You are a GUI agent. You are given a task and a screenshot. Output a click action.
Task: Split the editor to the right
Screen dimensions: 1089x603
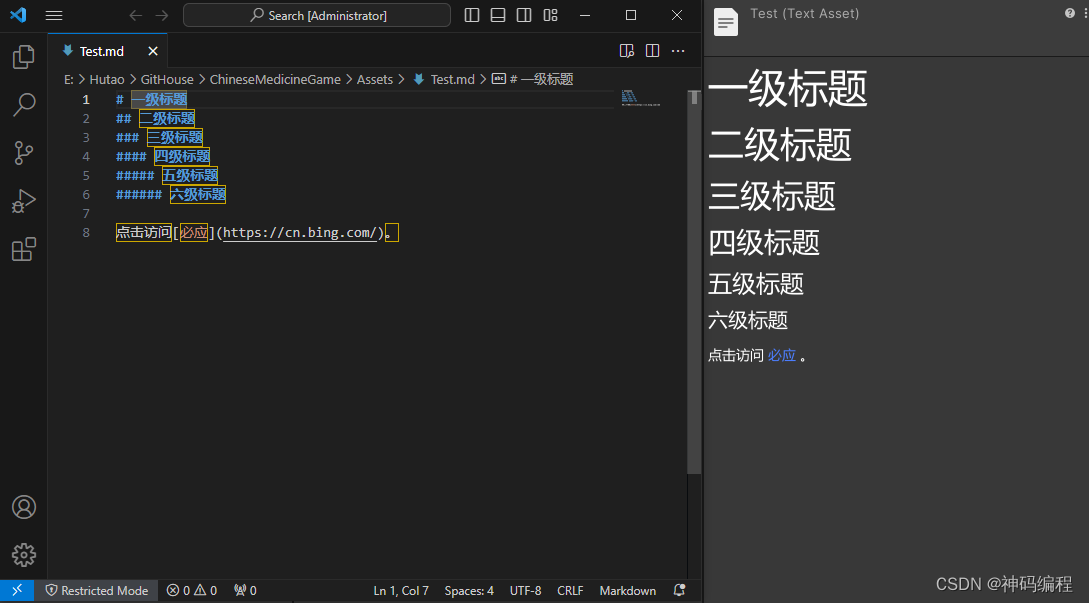[x=652, y=51]
